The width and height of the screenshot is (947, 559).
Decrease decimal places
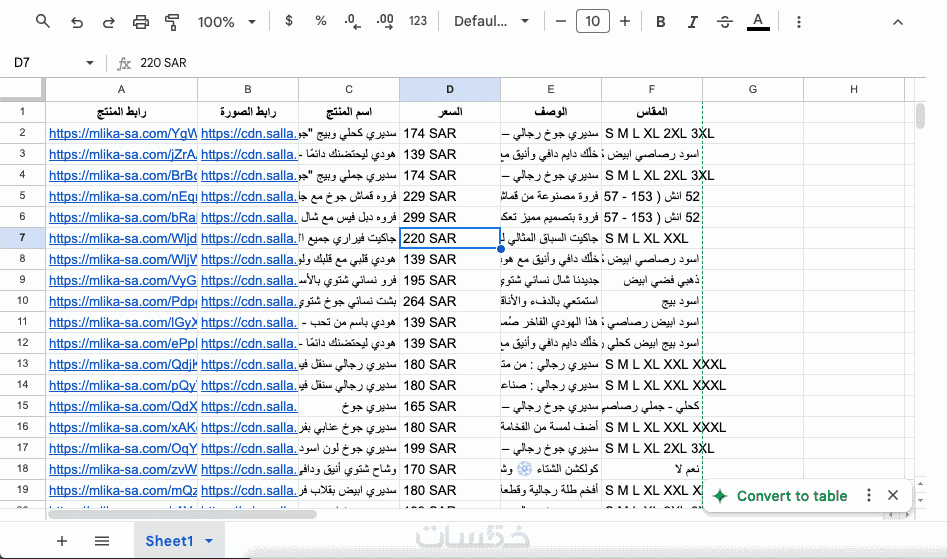coord(353,22)
